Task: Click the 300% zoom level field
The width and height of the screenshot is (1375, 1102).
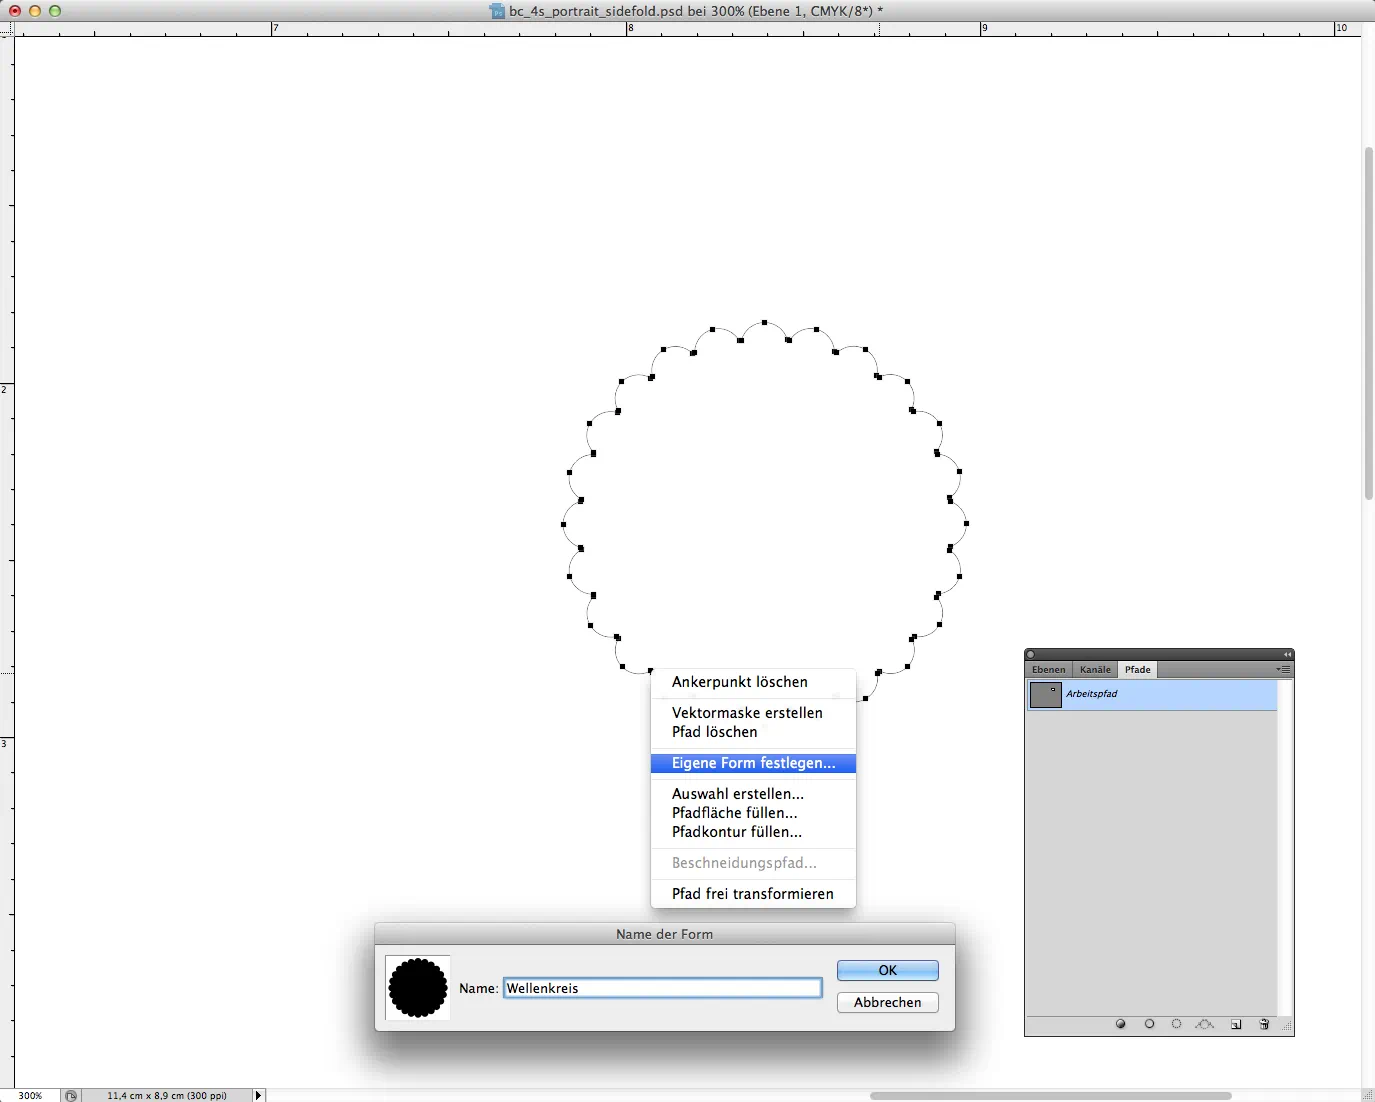Action: [x=30, y=1095]
